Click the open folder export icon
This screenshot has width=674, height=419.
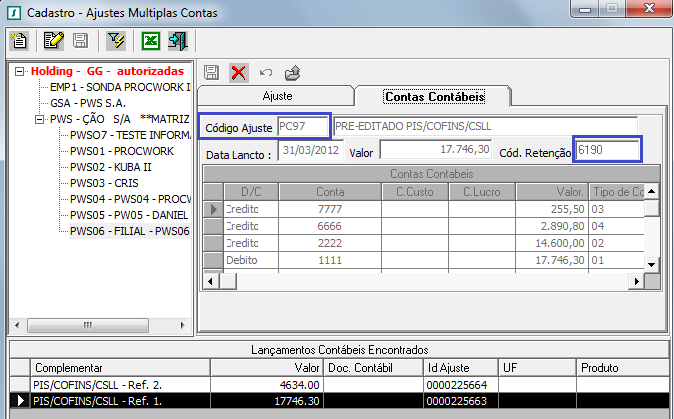(292, 72)
